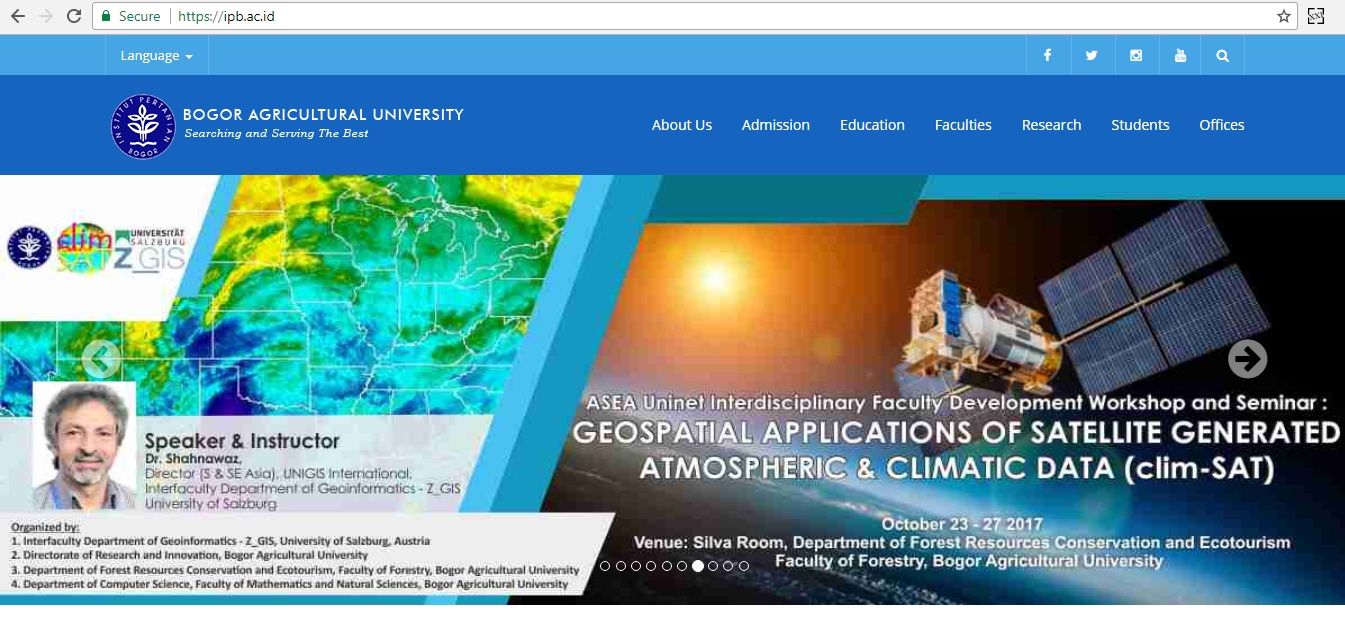Click the magnifier search icon
The height and width of the screenshot is (641, 1345).
1223,55
